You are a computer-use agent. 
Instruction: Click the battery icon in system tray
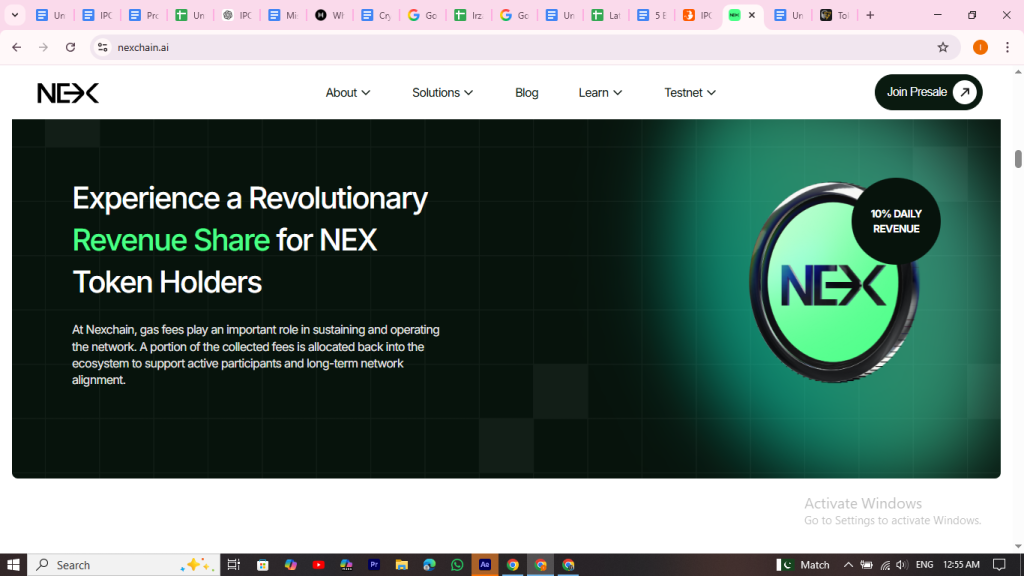867,565
